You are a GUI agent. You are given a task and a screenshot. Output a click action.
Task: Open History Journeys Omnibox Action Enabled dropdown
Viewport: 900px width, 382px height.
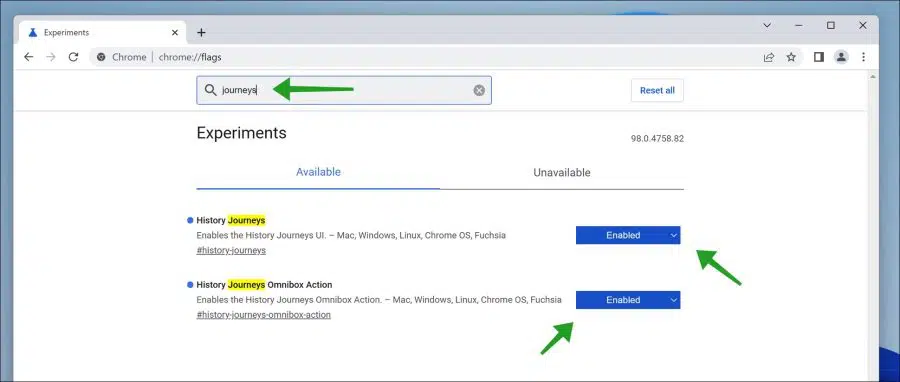click(628, 300)
